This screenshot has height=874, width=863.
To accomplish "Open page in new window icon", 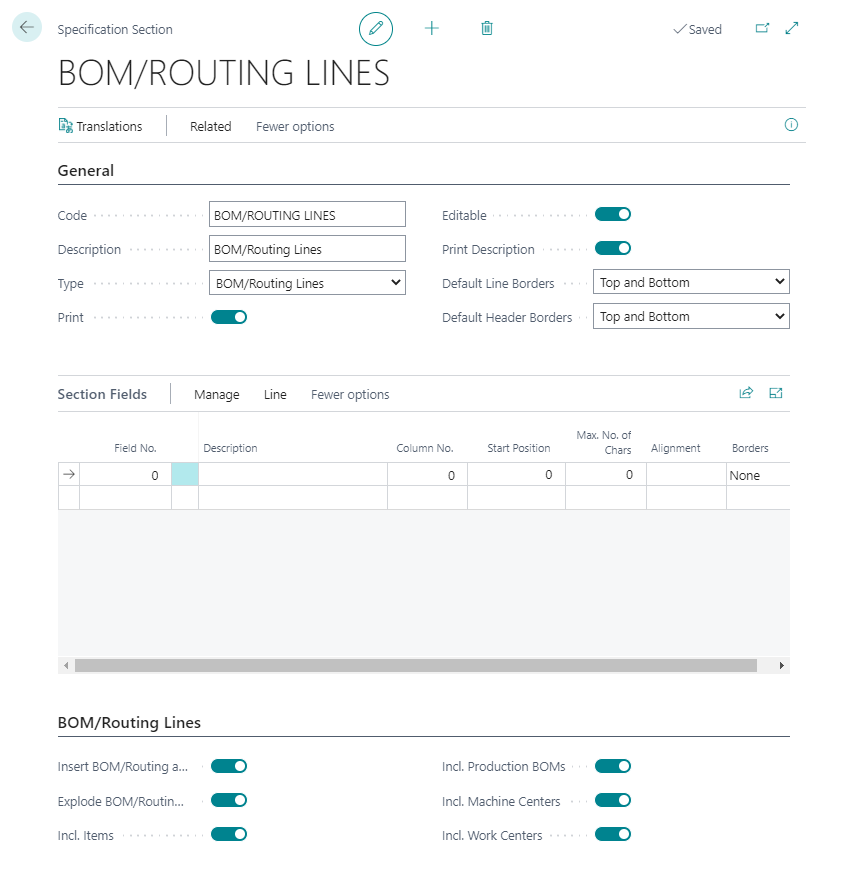I will 762,28.
